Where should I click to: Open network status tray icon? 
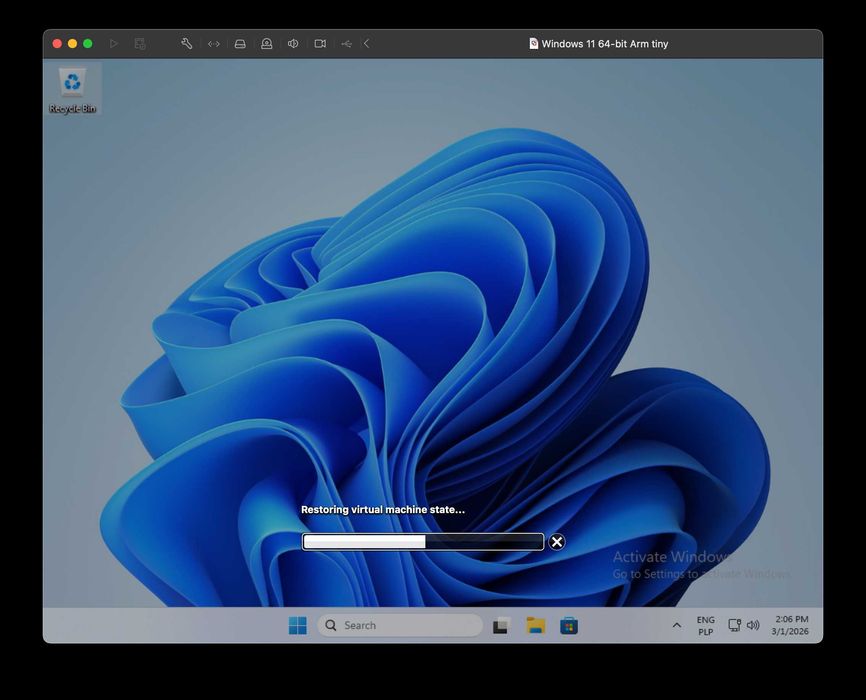[735, 625]
